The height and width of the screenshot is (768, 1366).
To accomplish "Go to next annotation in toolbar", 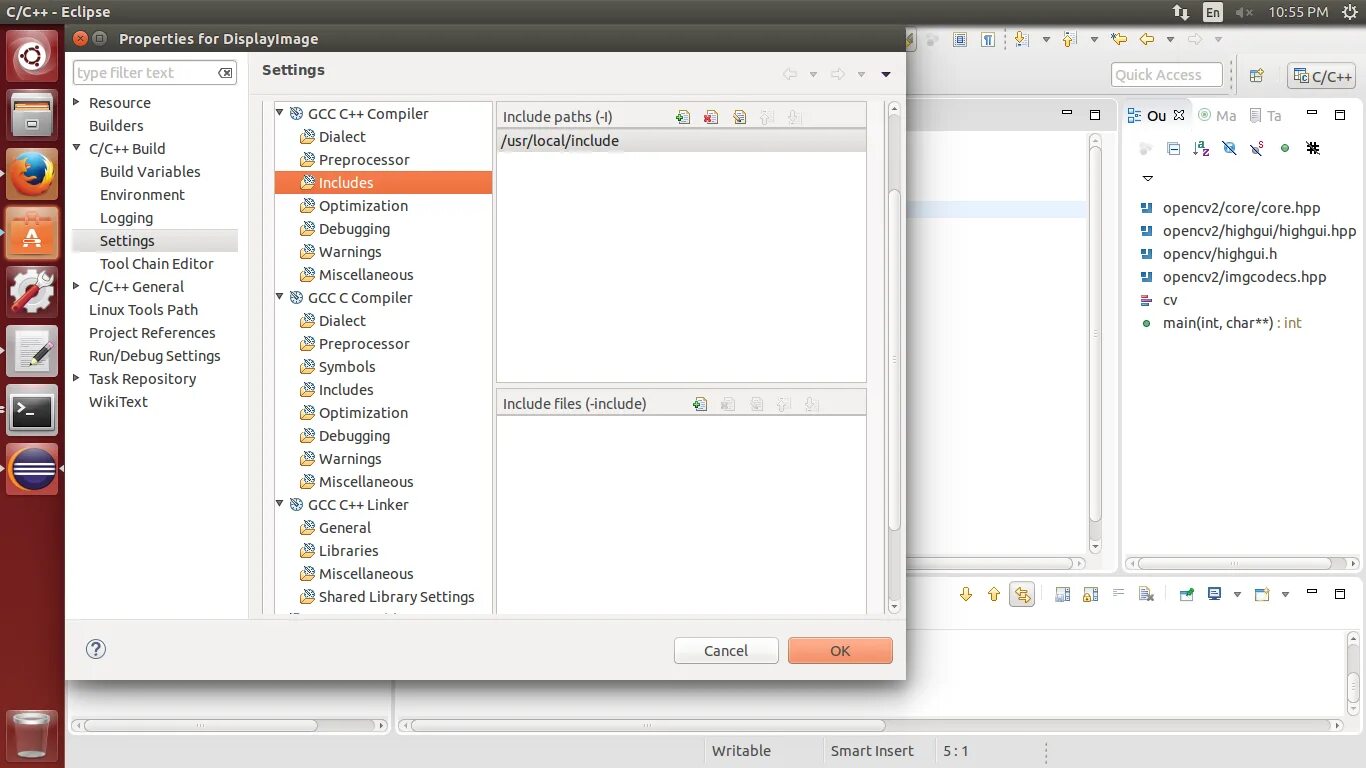I will click(1022, 40).
